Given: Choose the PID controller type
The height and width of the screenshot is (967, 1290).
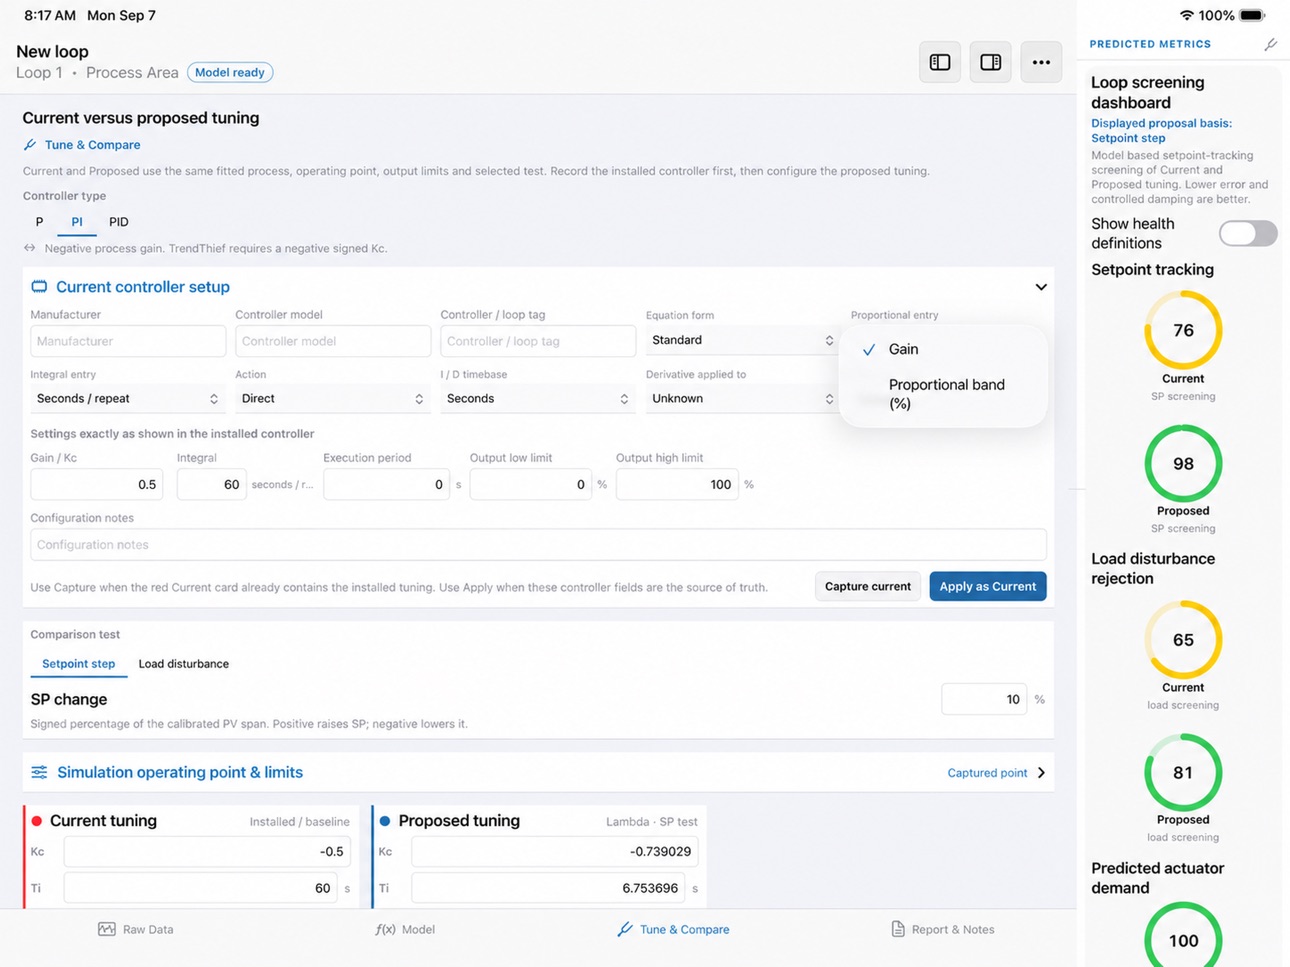Looking at the screenshot, I should [118, 222].
